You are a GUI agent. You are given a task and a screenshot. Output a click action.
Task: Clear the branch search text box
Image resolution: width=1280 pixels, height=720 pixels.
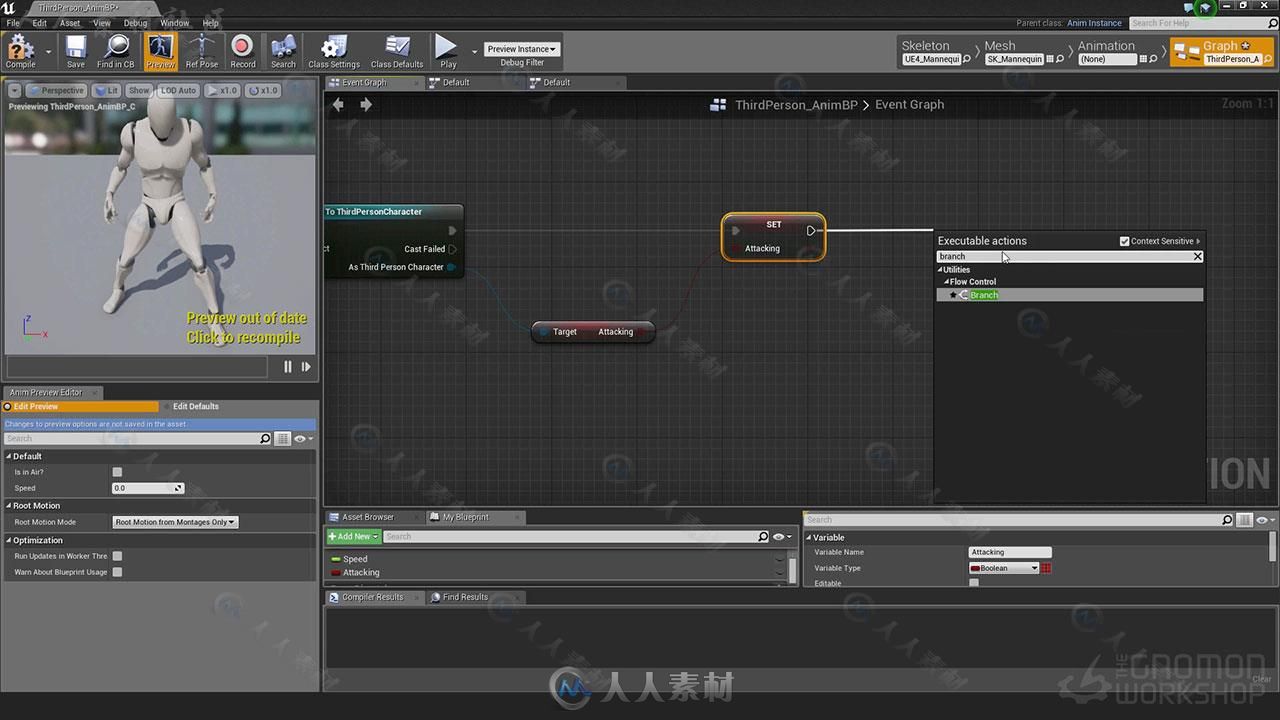(x=1198, y=257)
